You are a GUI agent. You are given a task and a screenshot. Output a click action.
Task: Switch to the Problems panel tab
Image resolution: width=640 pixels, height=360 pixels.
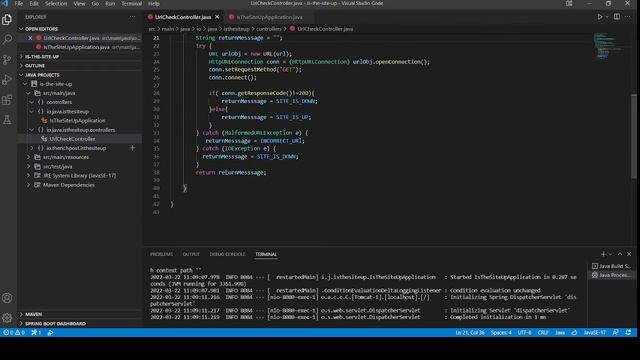point(161,254)
